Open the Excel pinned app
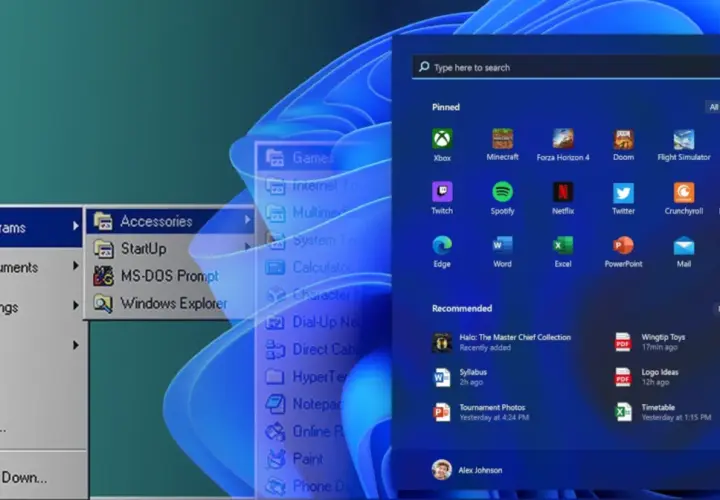Viewport: 720px width, 500px height. click(563, 246)
